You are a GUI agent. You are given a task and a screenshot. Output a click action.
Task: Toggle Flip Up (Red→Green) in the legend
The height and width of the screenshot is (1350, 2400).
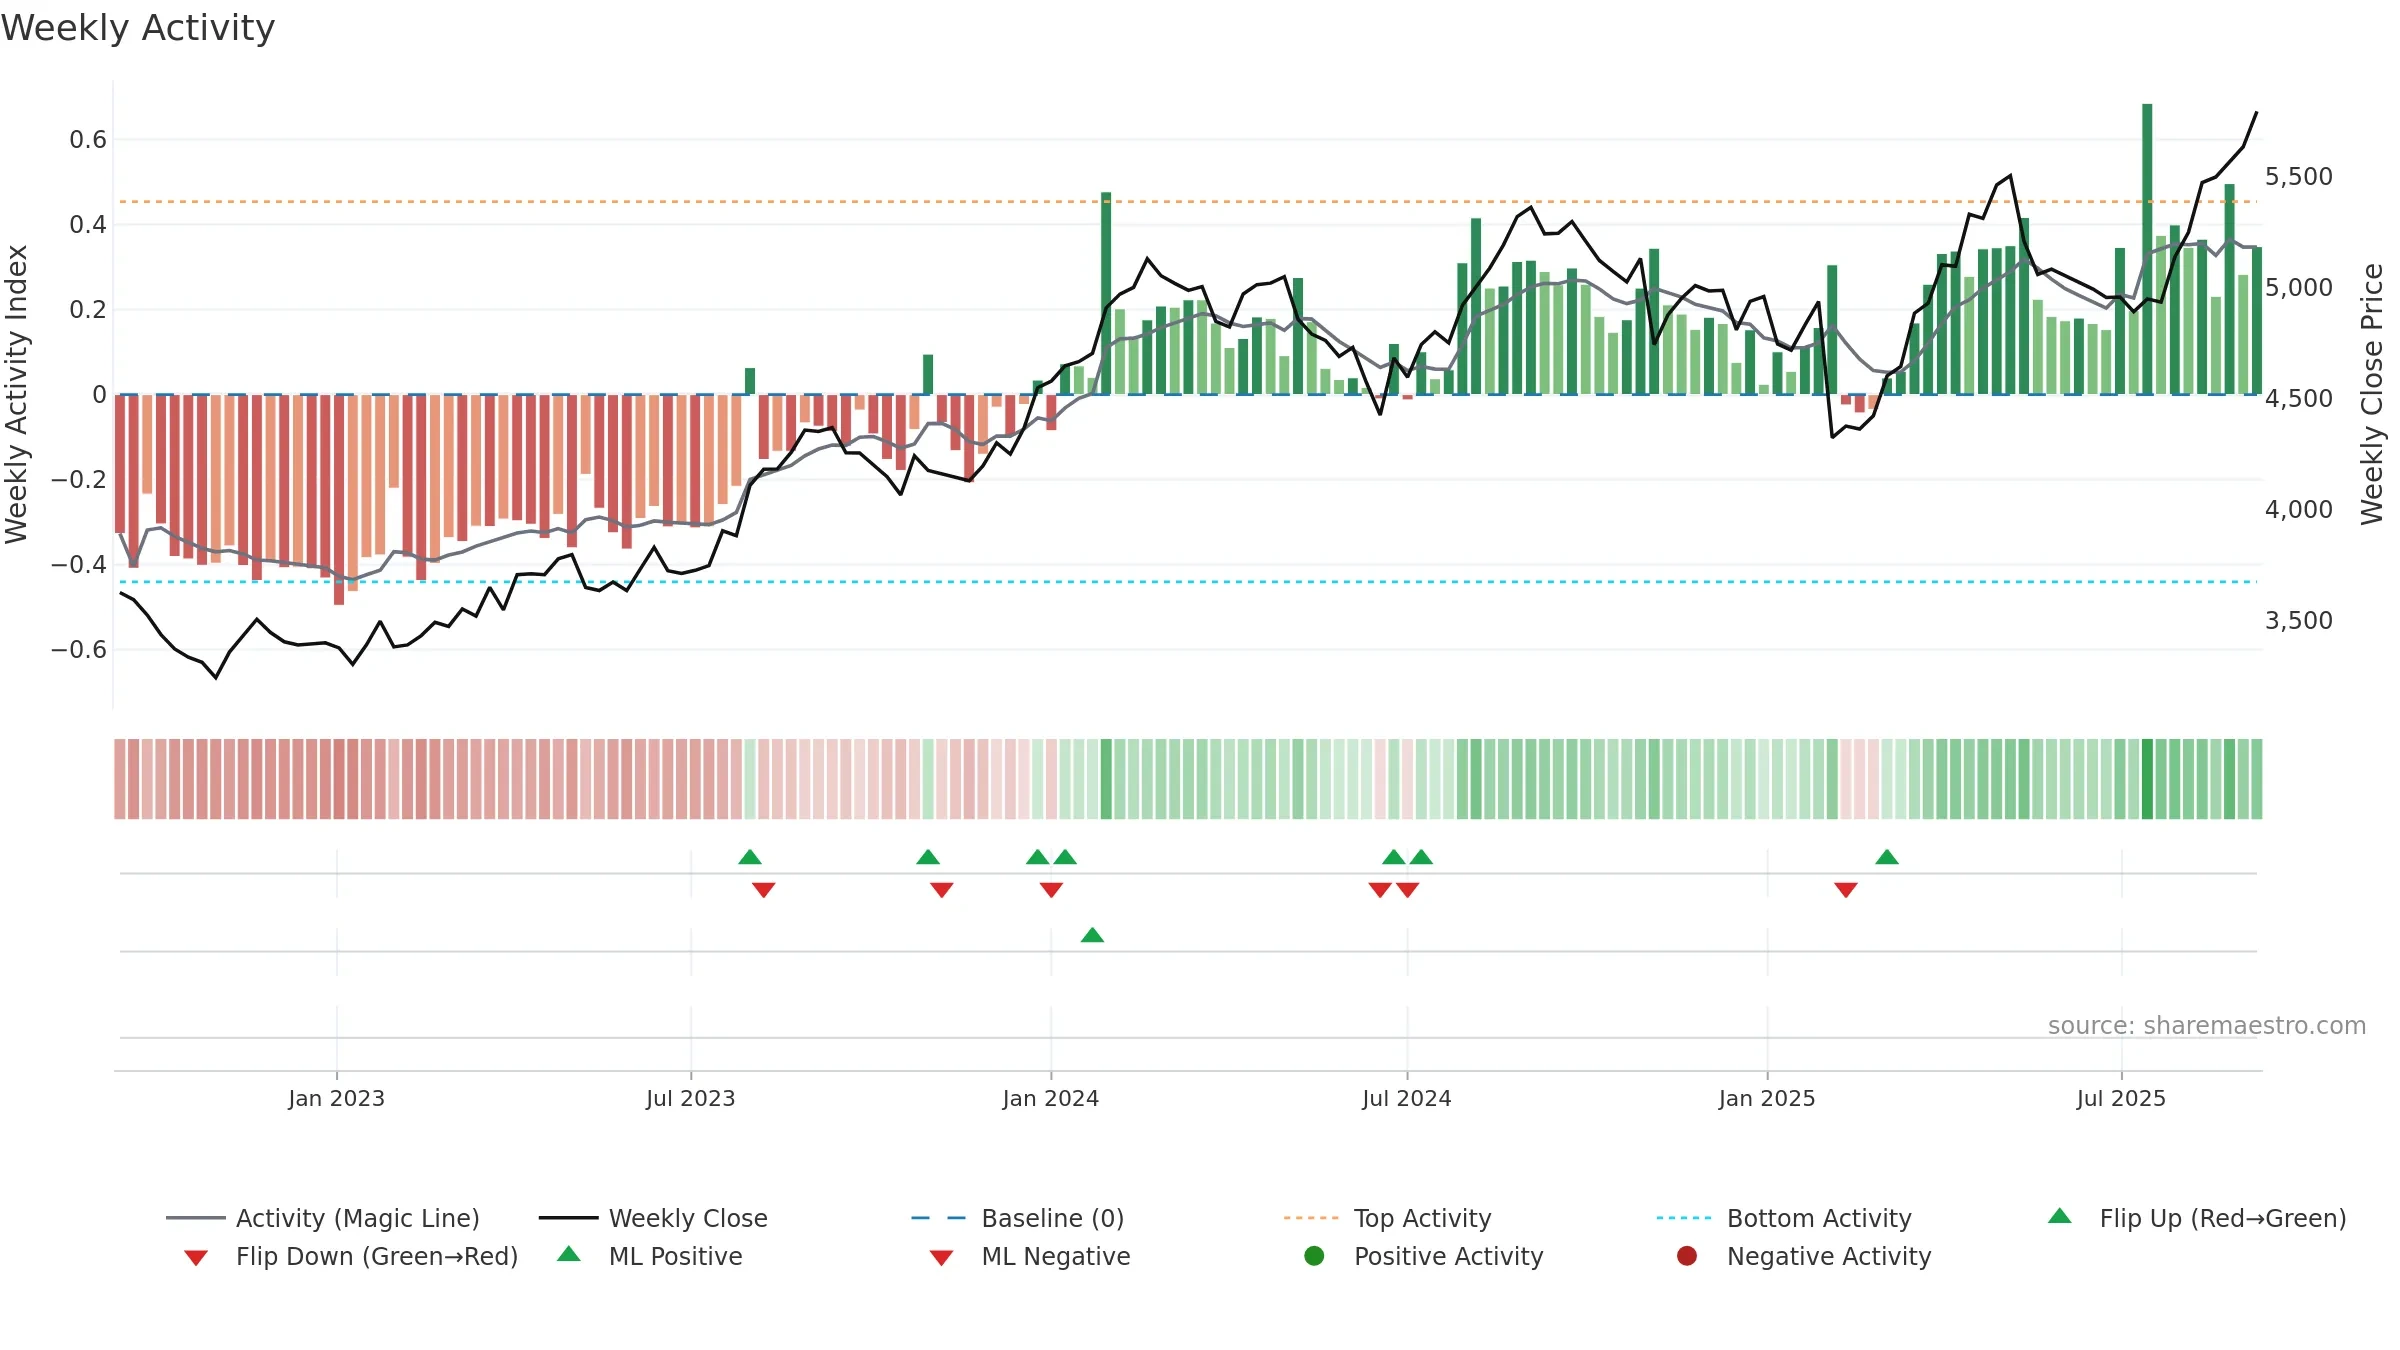pyautogui.click(x=2197, y=1218)
